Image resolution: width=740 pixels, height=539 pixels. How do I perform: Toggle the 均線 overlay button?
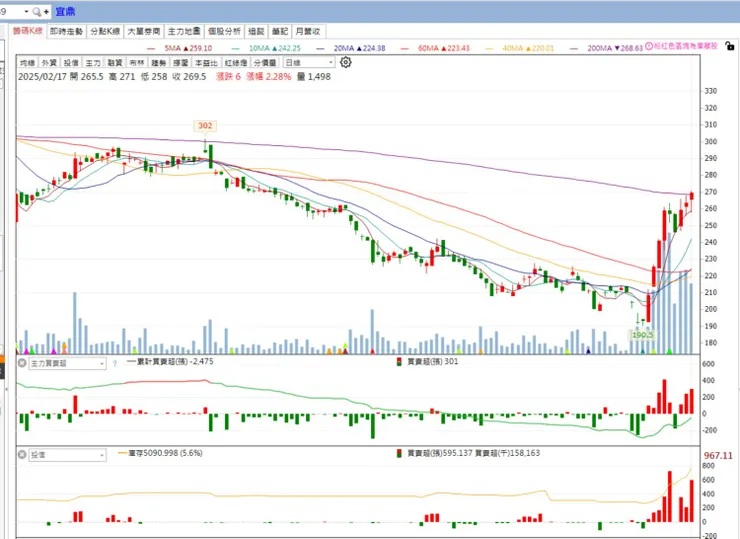coord(27,63)
